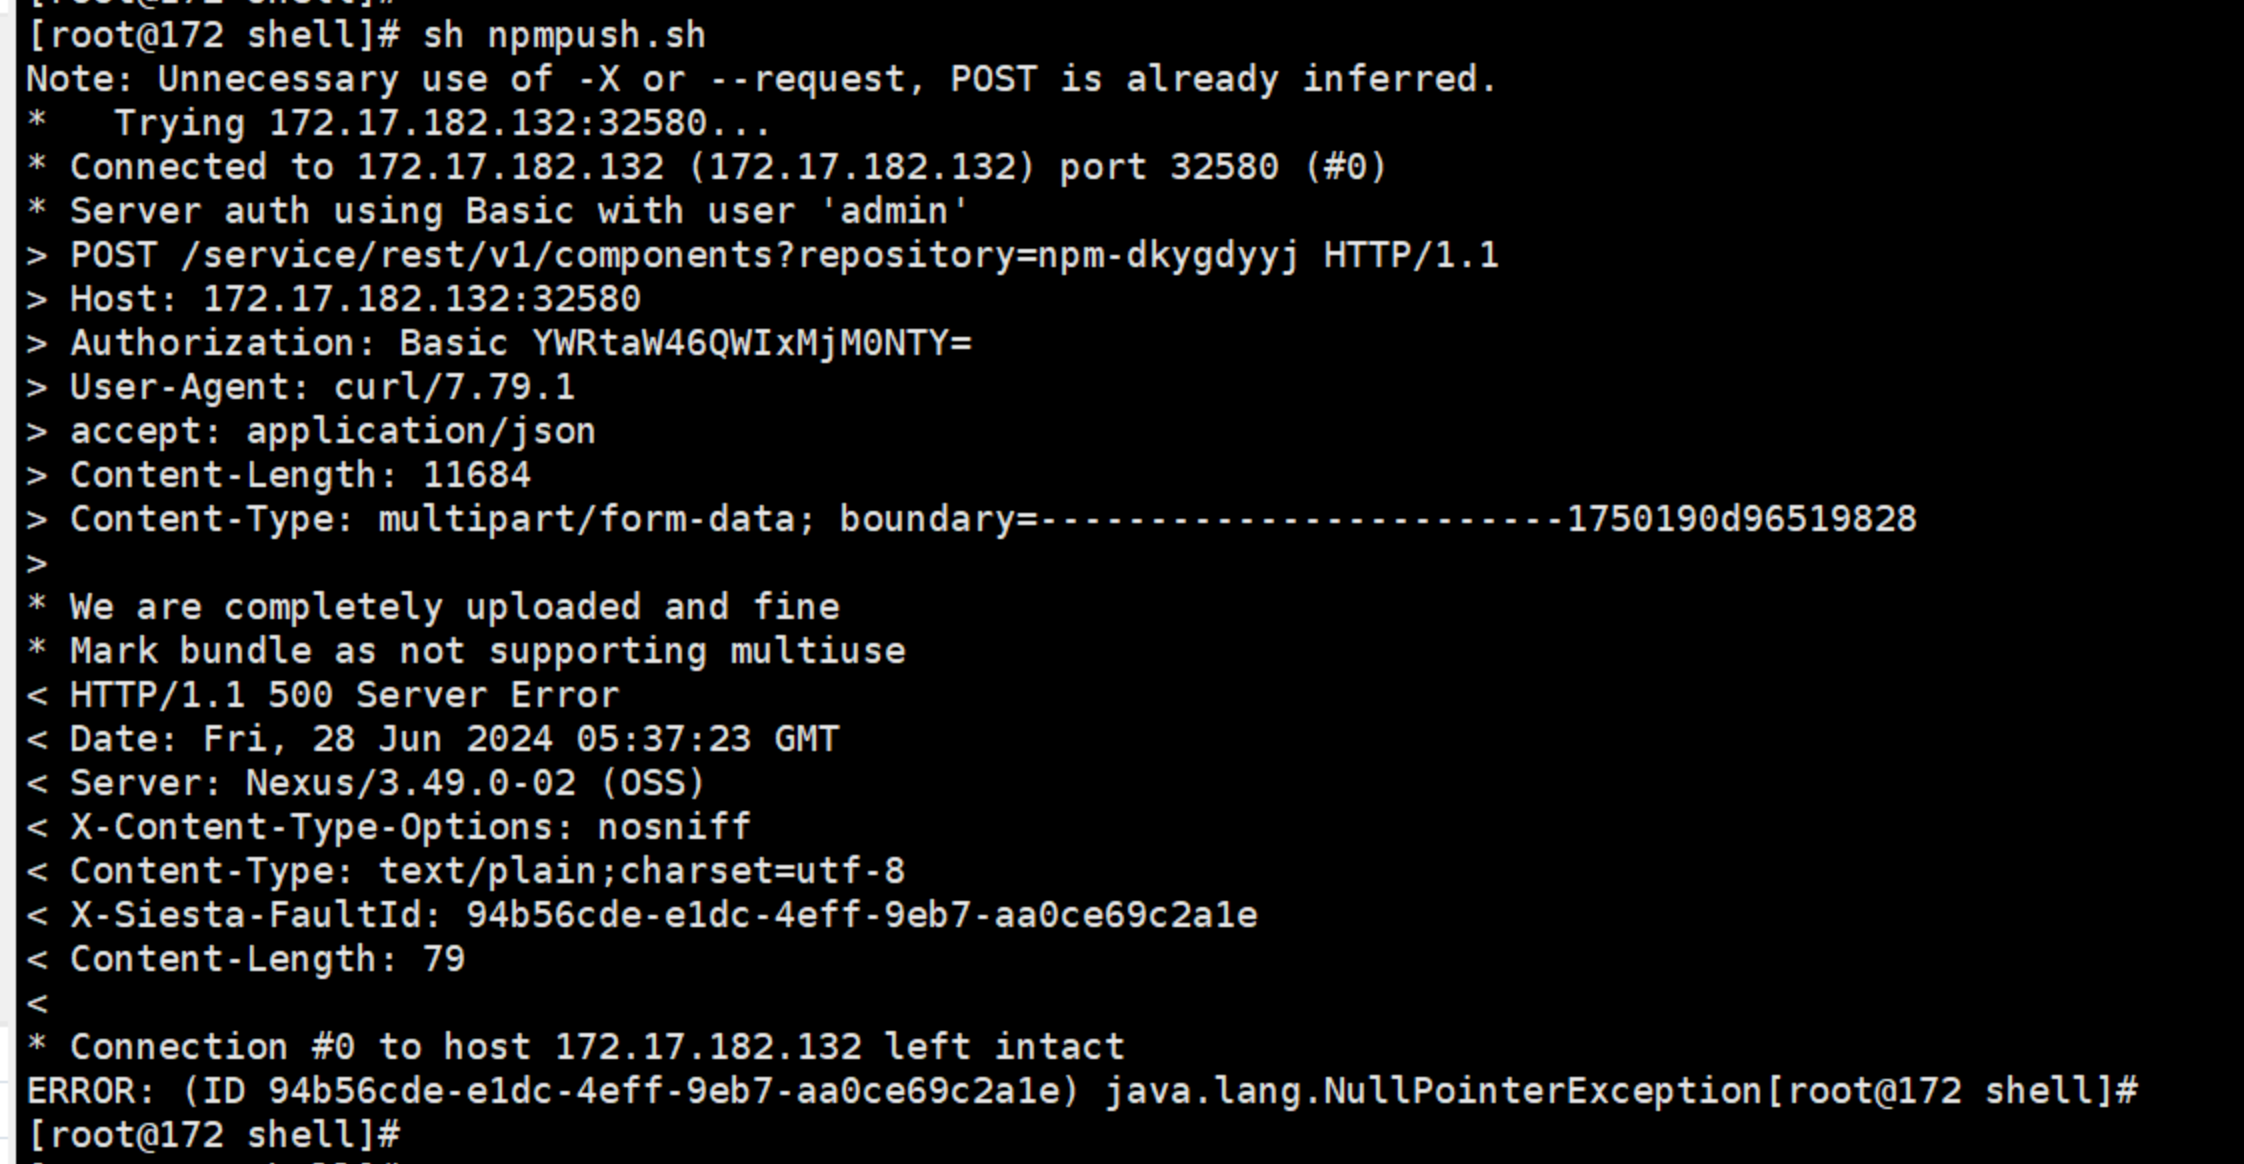Click the Host 172.17.182.132:32580 line
The width and height of the screenshot is (2244, 1164).
coord(334,299)
